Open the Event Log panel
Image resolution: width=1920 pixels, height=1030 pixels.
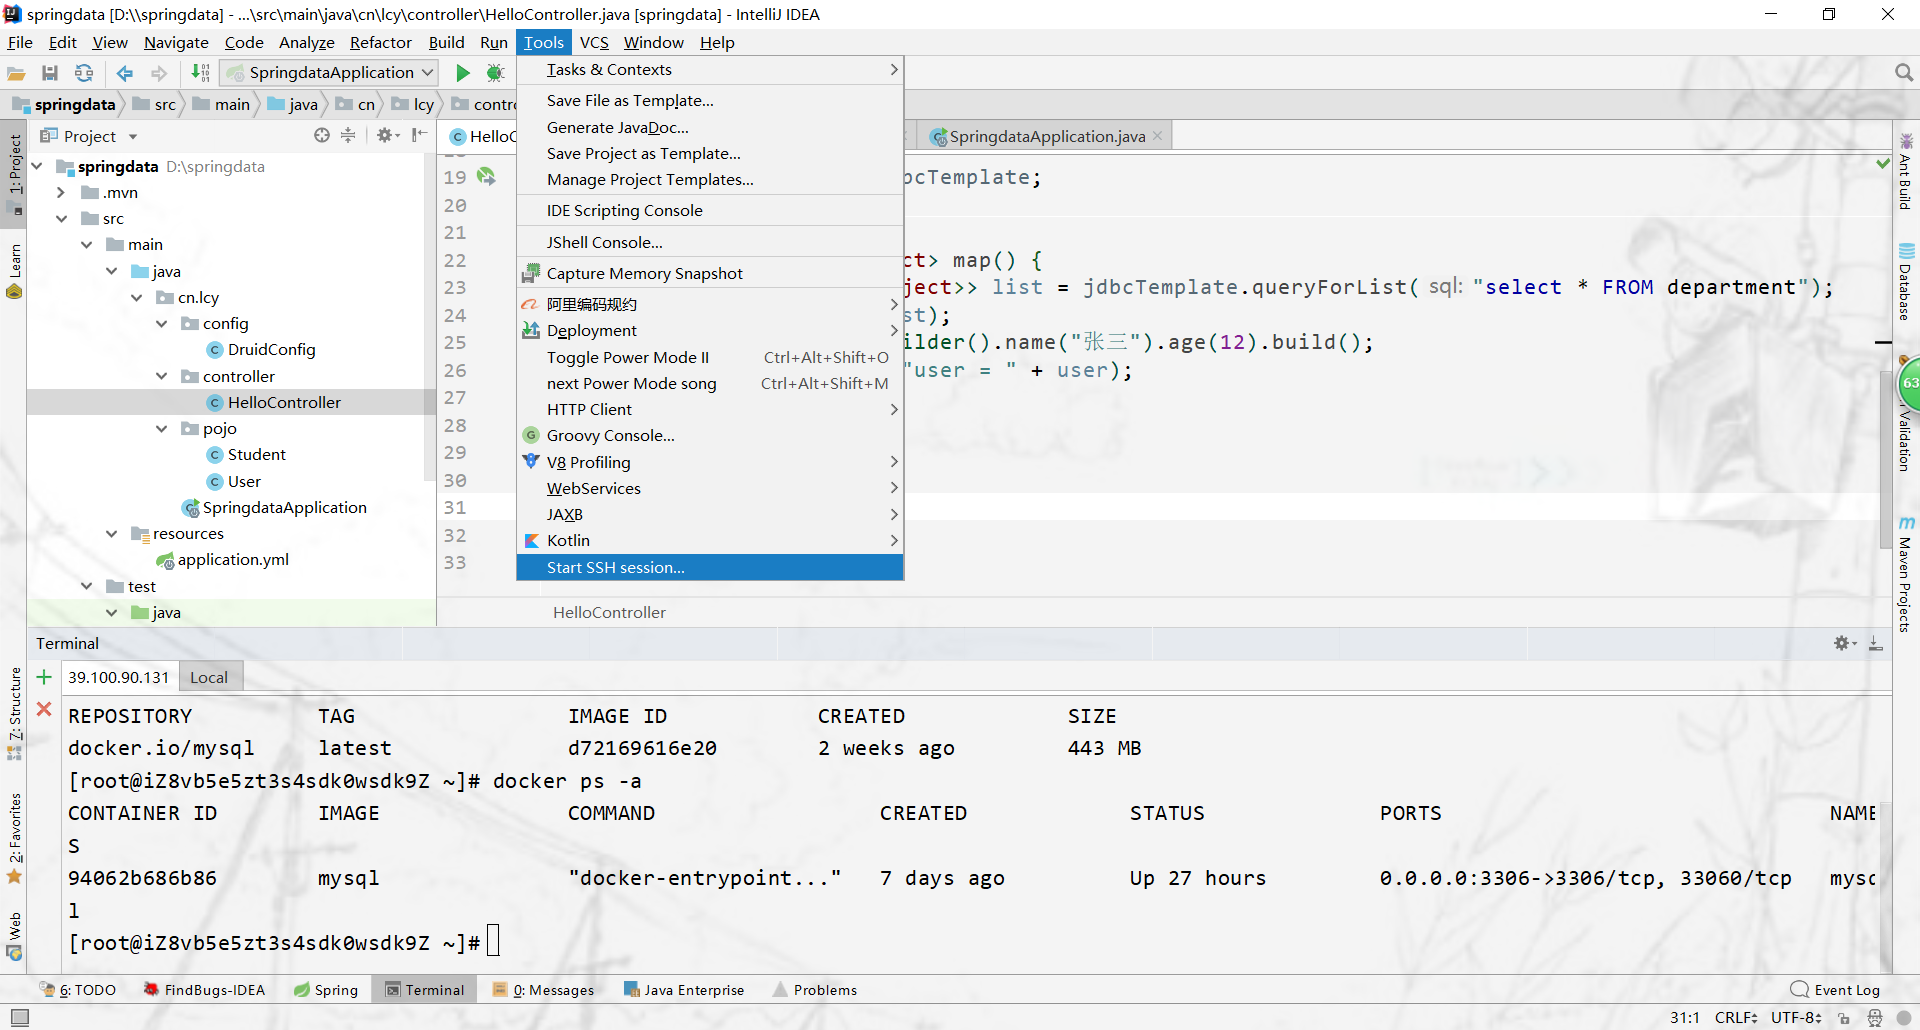[x=1835, y=990]
